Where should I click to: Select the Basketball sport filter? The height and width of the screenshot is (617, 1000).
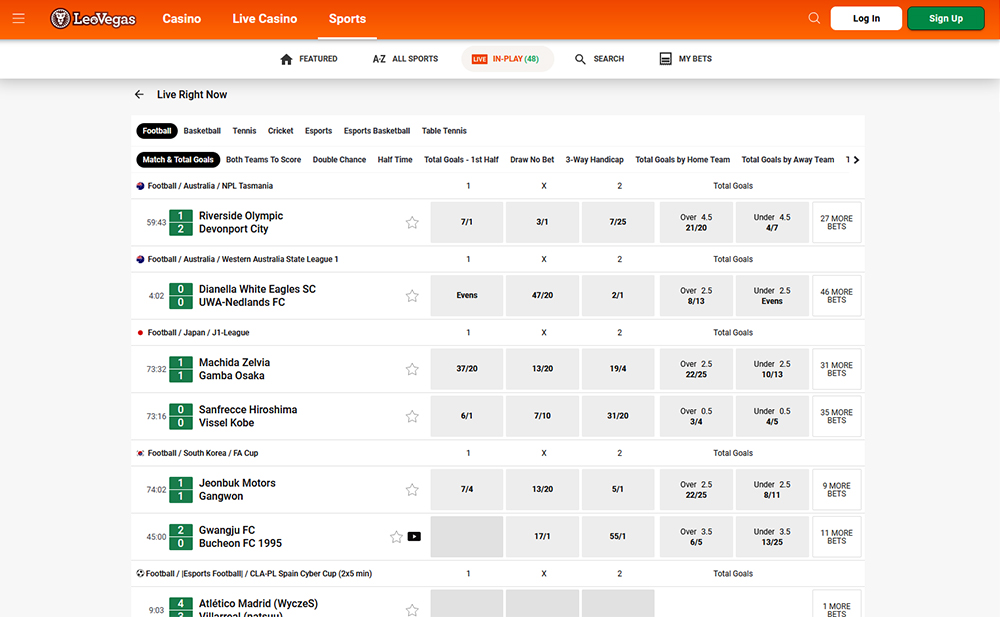[202, 131]
